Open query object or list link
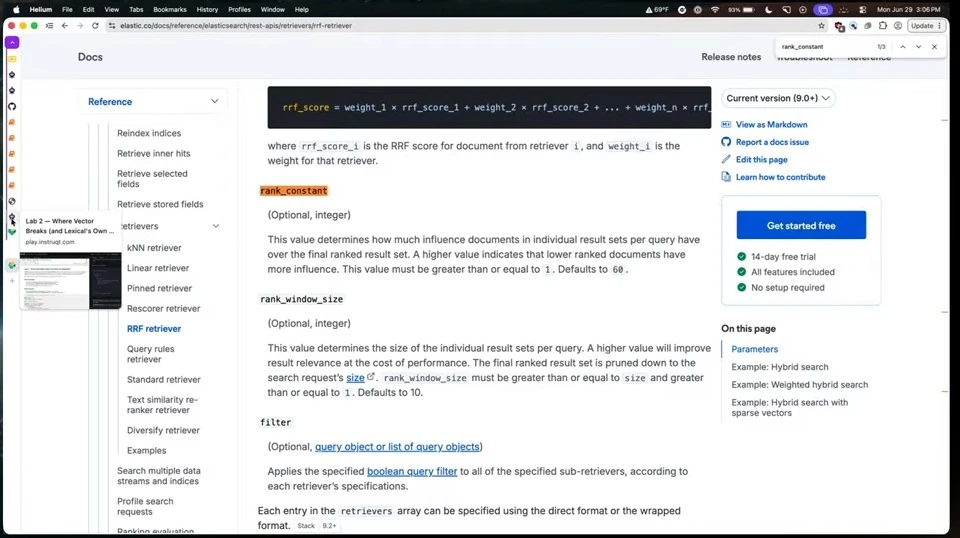This screenshot has width=960, height=538. click(397, 447)
